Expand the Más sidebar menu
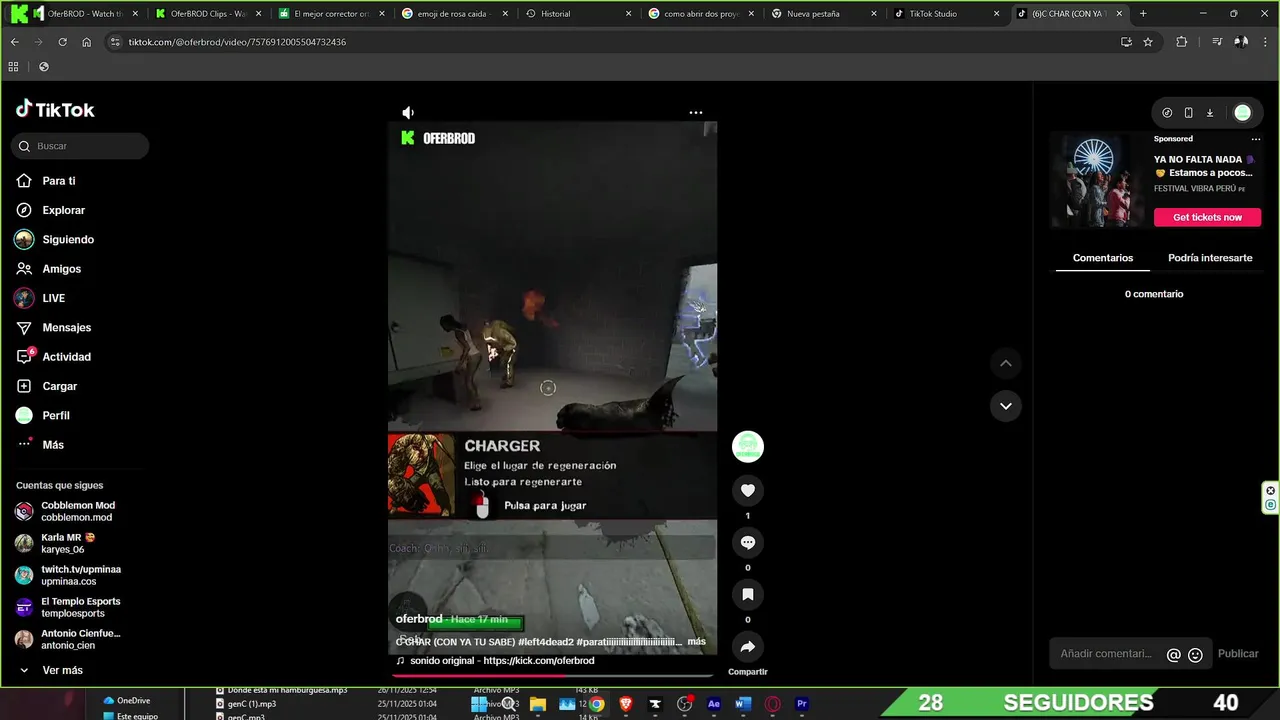The height and width of the screenshot is (720, 1280). 52,445
